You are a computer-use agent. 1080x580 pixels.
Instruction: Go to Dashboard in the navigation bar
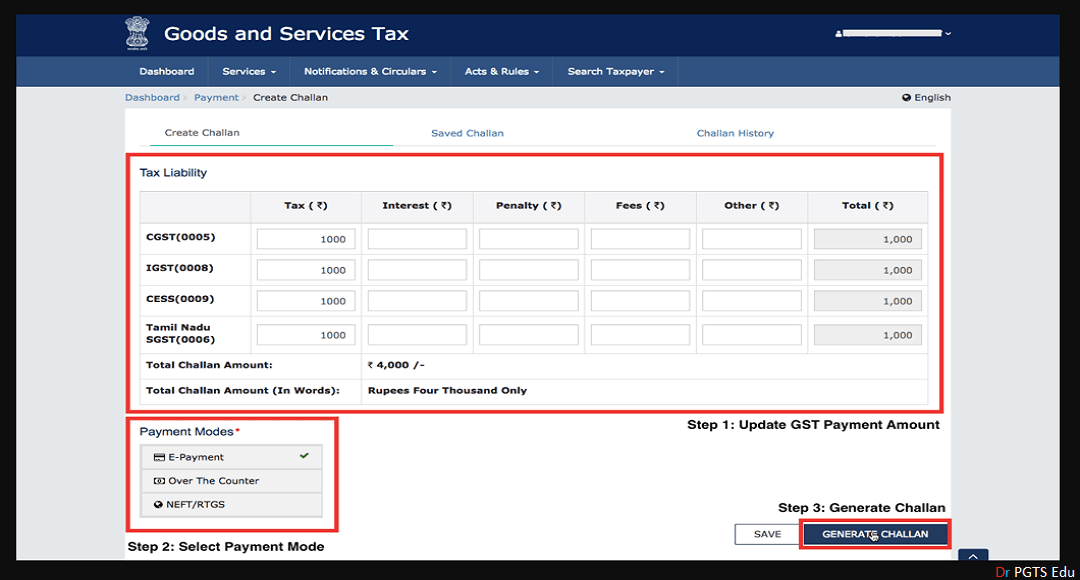tap(167, 72)
